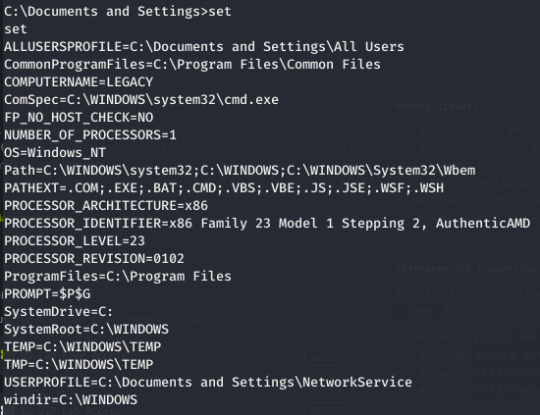Viewport: 540px width, 415px height.
Task: Click the ComSpec cmd.exe path line
Action: (141, 100)
